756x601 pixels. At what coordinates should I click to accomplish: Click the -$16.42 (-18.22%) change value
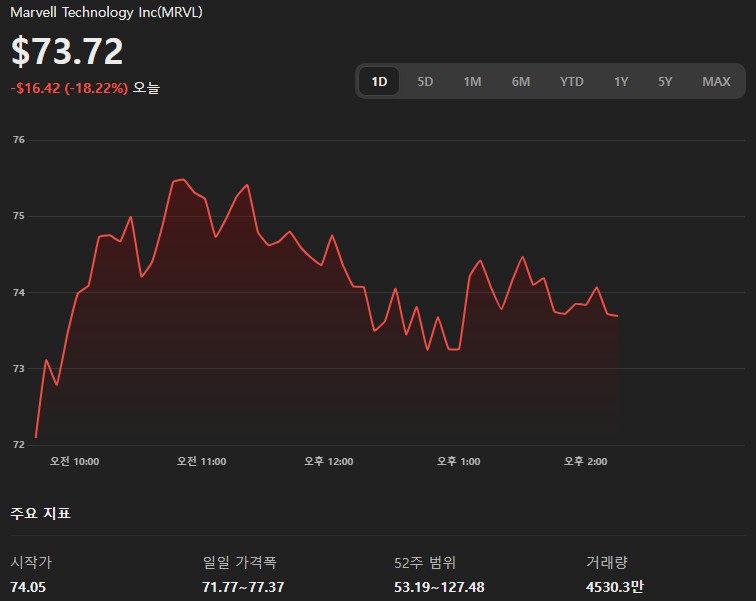pos(69,88)
